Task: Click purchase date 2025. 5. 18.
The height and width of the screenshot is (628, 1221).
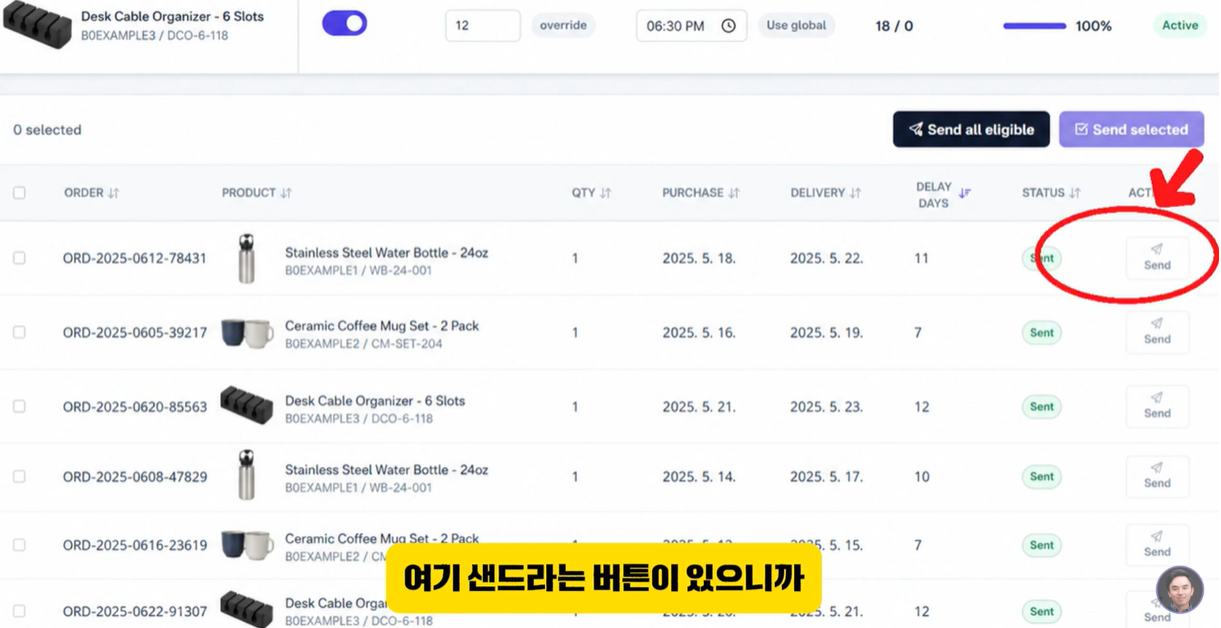Action: [698, 258]
